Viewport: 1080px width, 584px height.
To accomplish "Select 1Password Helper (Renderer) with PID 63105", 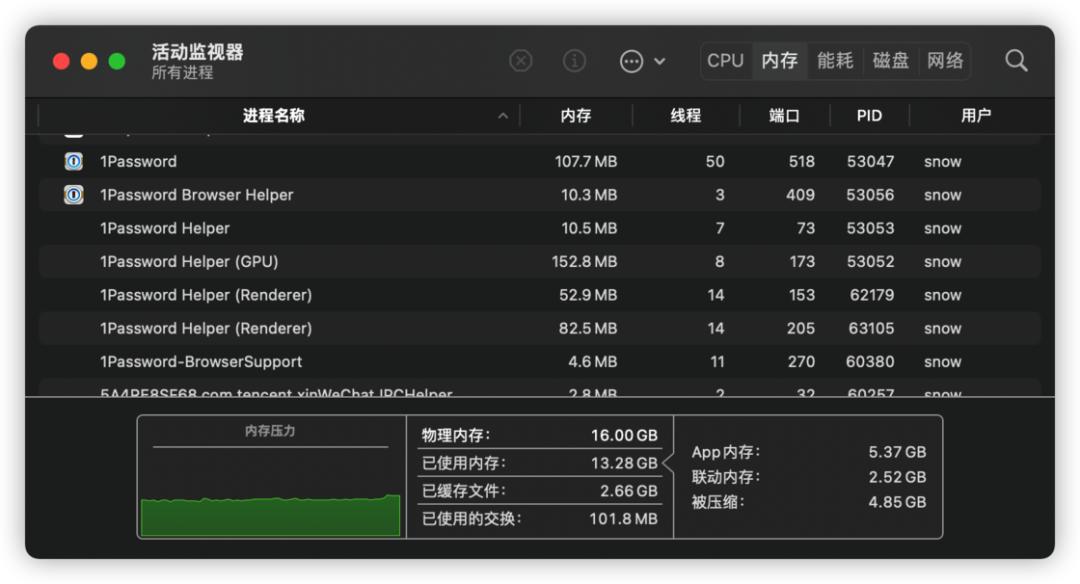I will coord(539,328).
